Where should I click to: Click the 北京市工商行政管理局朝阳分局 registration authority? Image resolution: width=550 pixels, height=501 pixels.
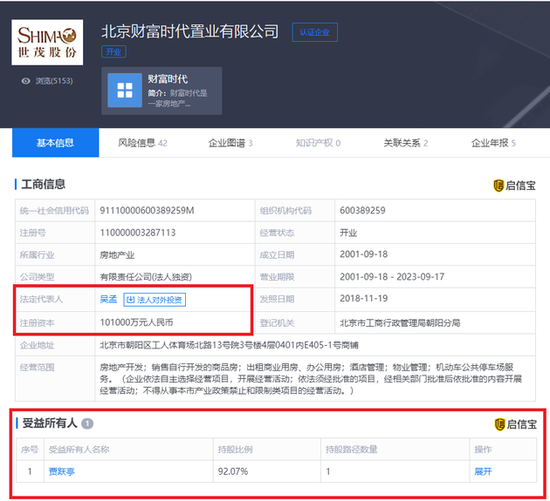(x=400, y=323)
